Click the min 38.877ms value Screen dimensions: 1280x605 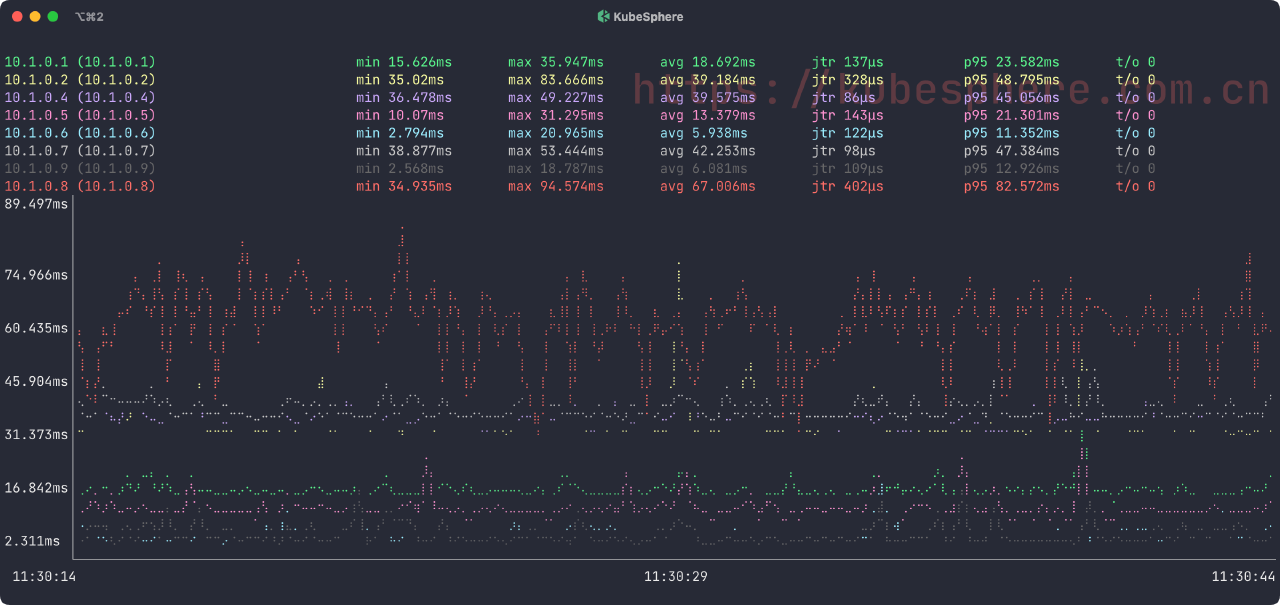pyautogui.click(x=403, y=151)
